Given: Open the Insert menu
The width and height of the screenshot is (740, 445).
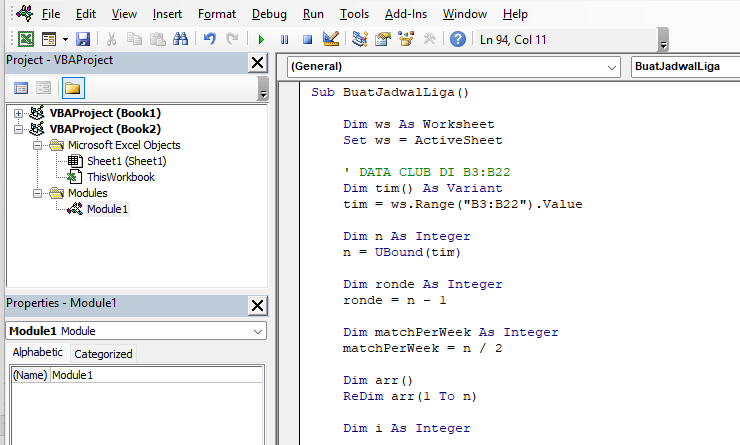Looking at the screenshot, I should pyautogui.click(x=167, y=14).
